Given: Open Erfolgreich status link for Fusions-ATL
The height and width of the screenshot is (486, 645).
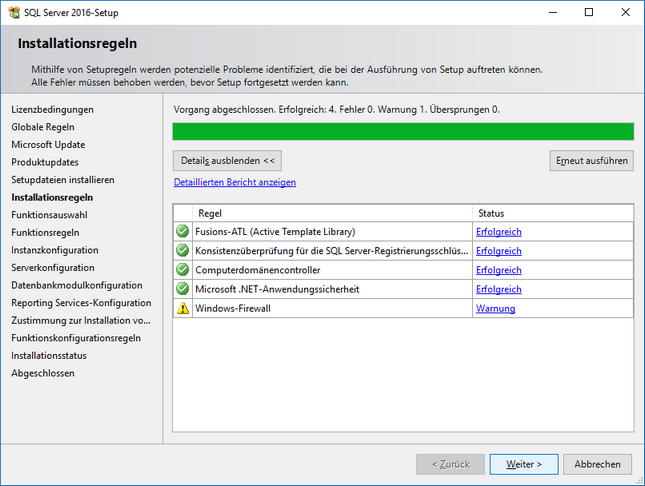Looking at the screenshot, I should pyautogui.click(x=499, y=232).
